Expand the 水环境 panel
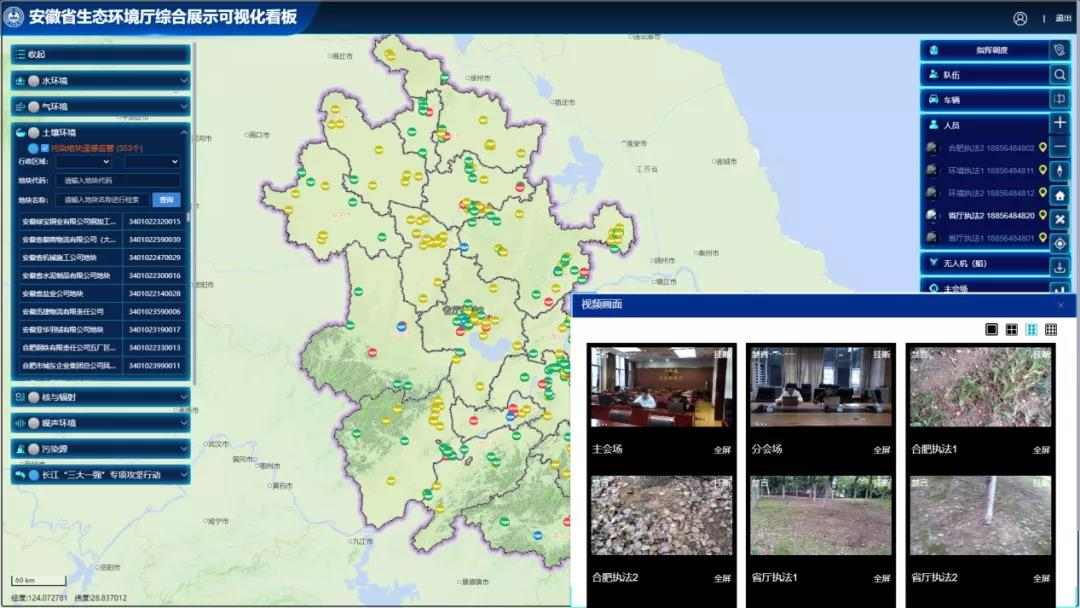 100,80
